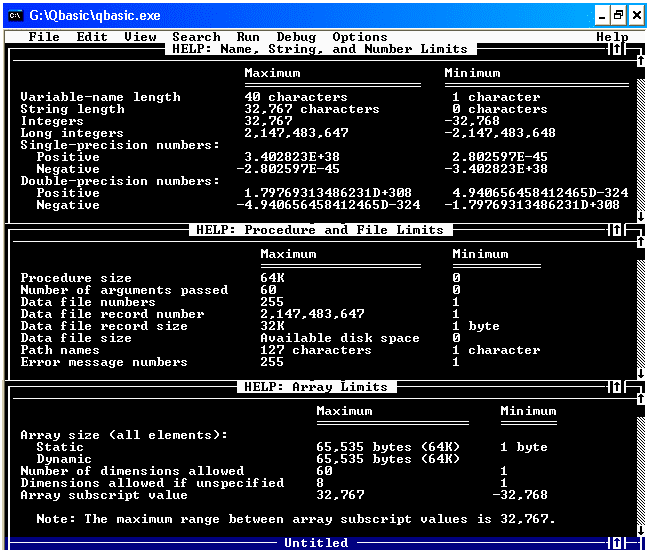
Task: Open the Edit menu
Action: tap(92, 37)
